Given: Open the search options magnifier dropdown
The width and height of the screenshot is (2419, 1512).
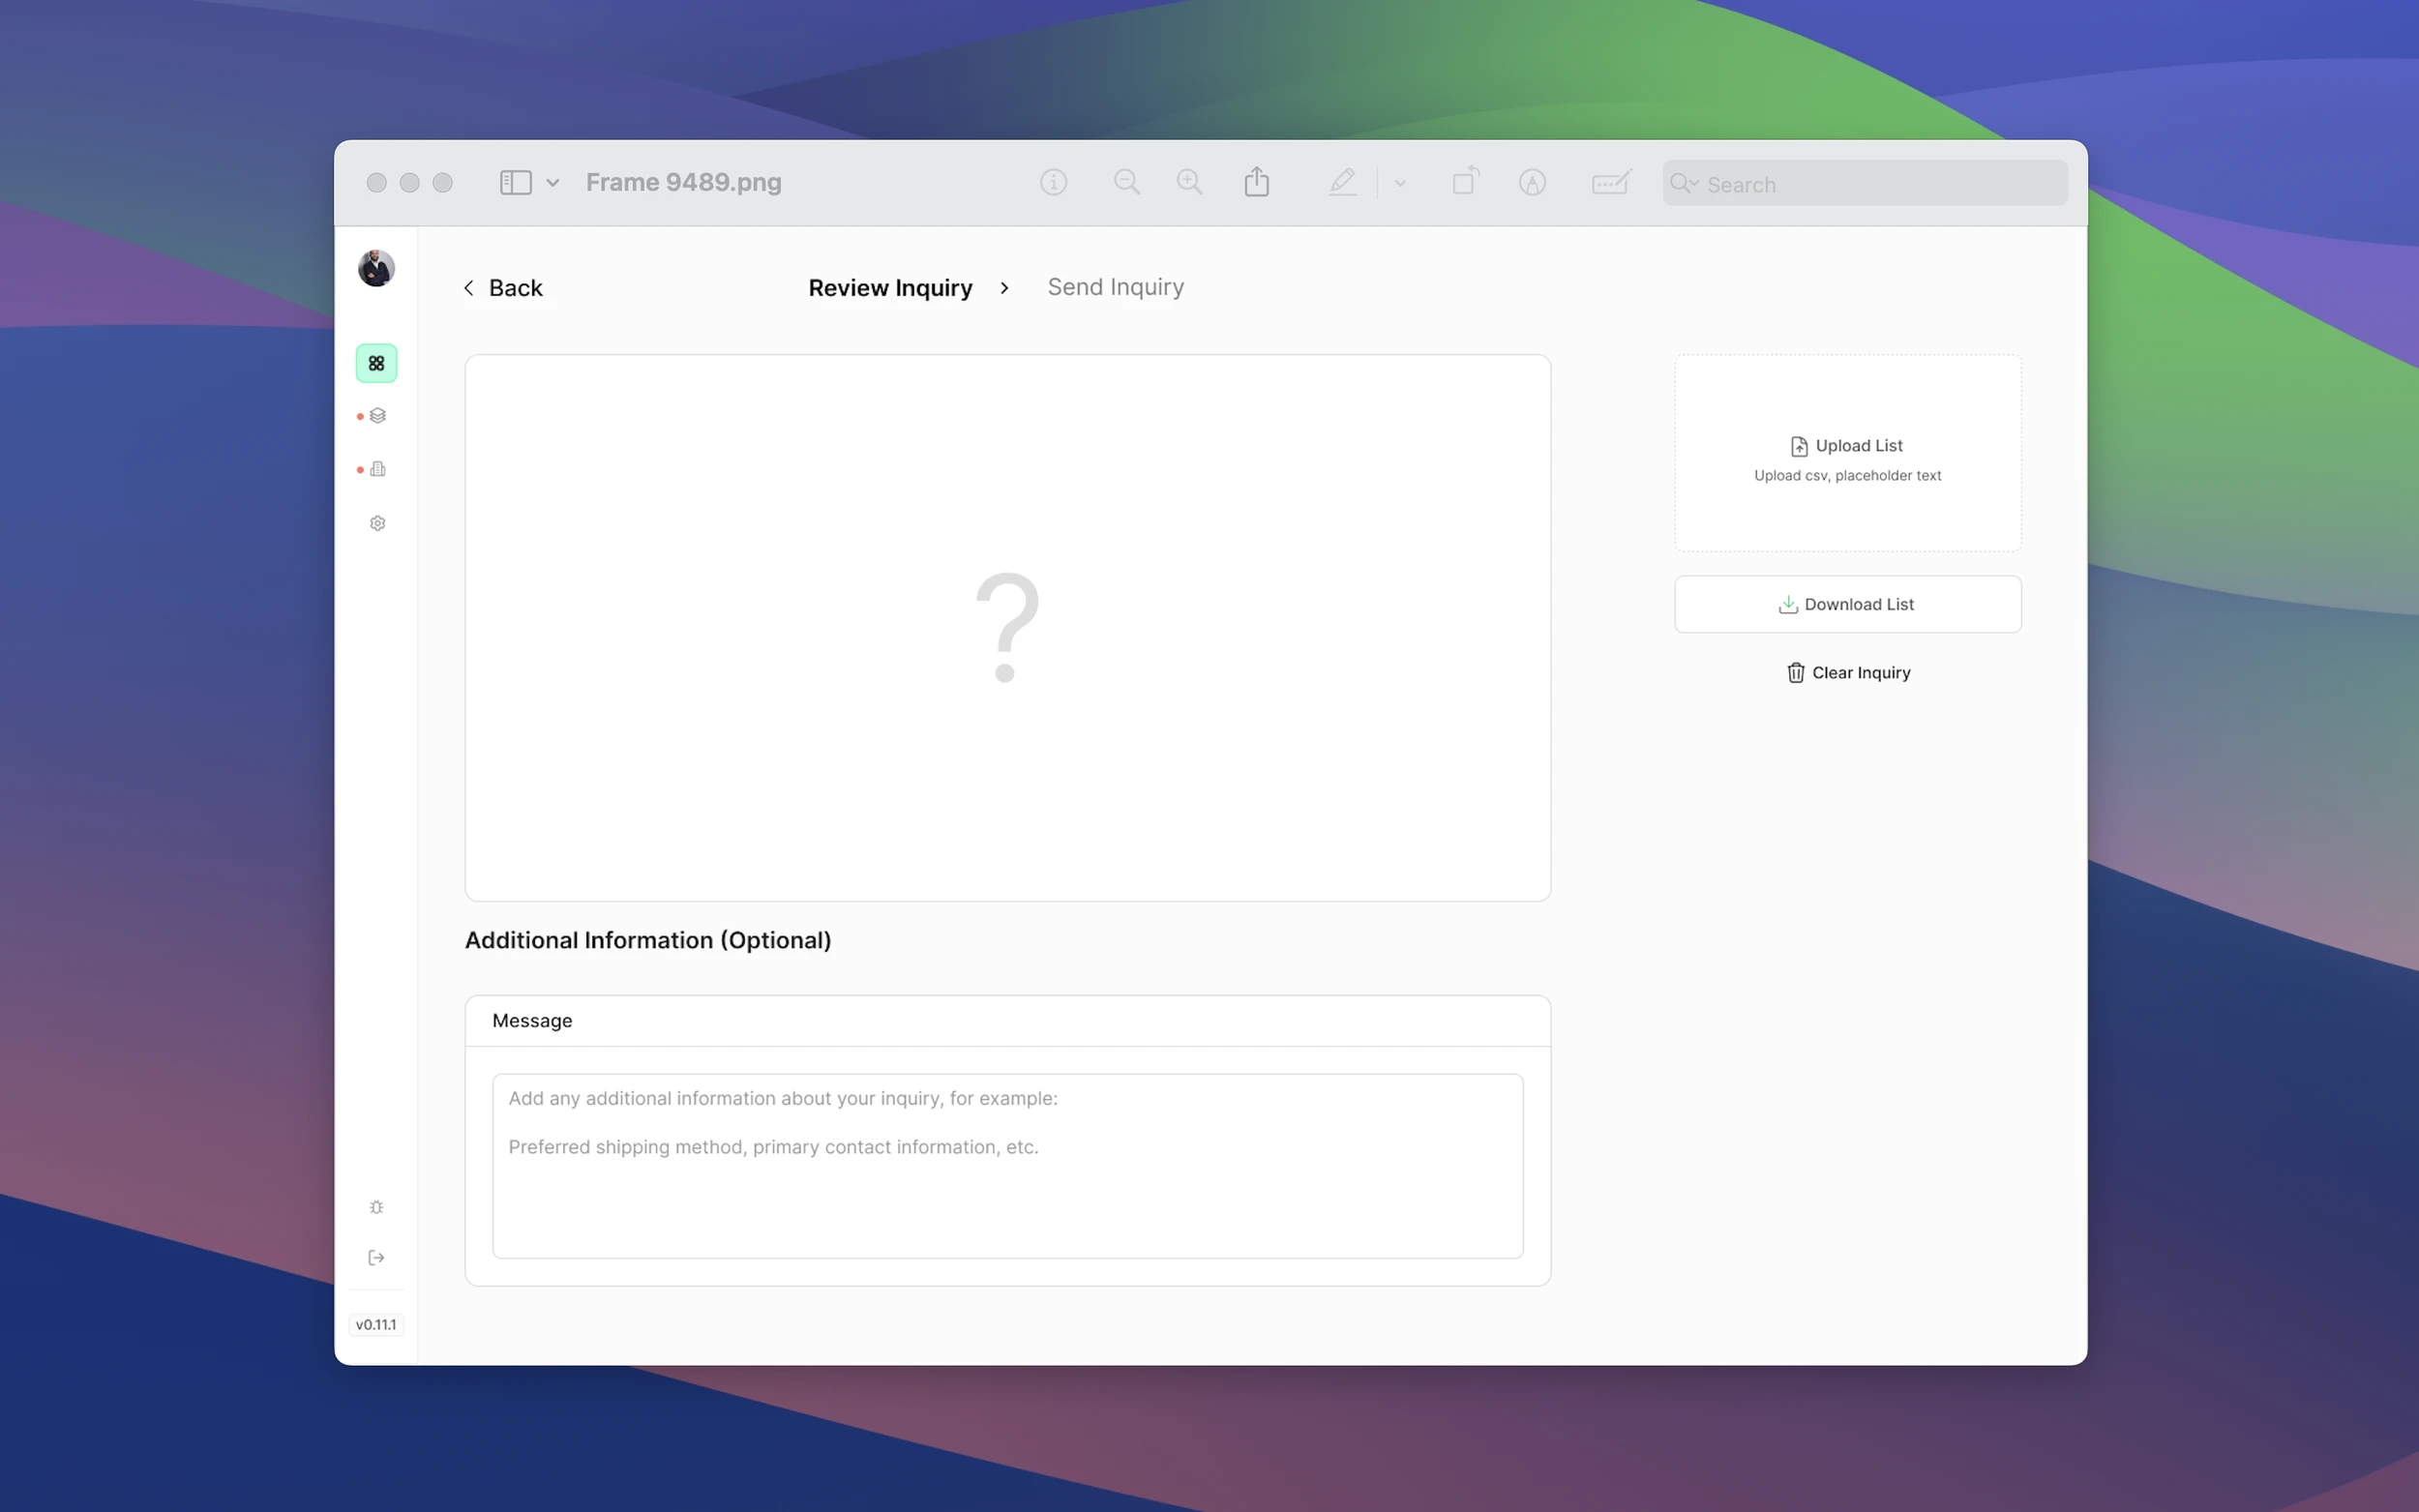Looking at the screenshot, I should (x=1684, y=183).
